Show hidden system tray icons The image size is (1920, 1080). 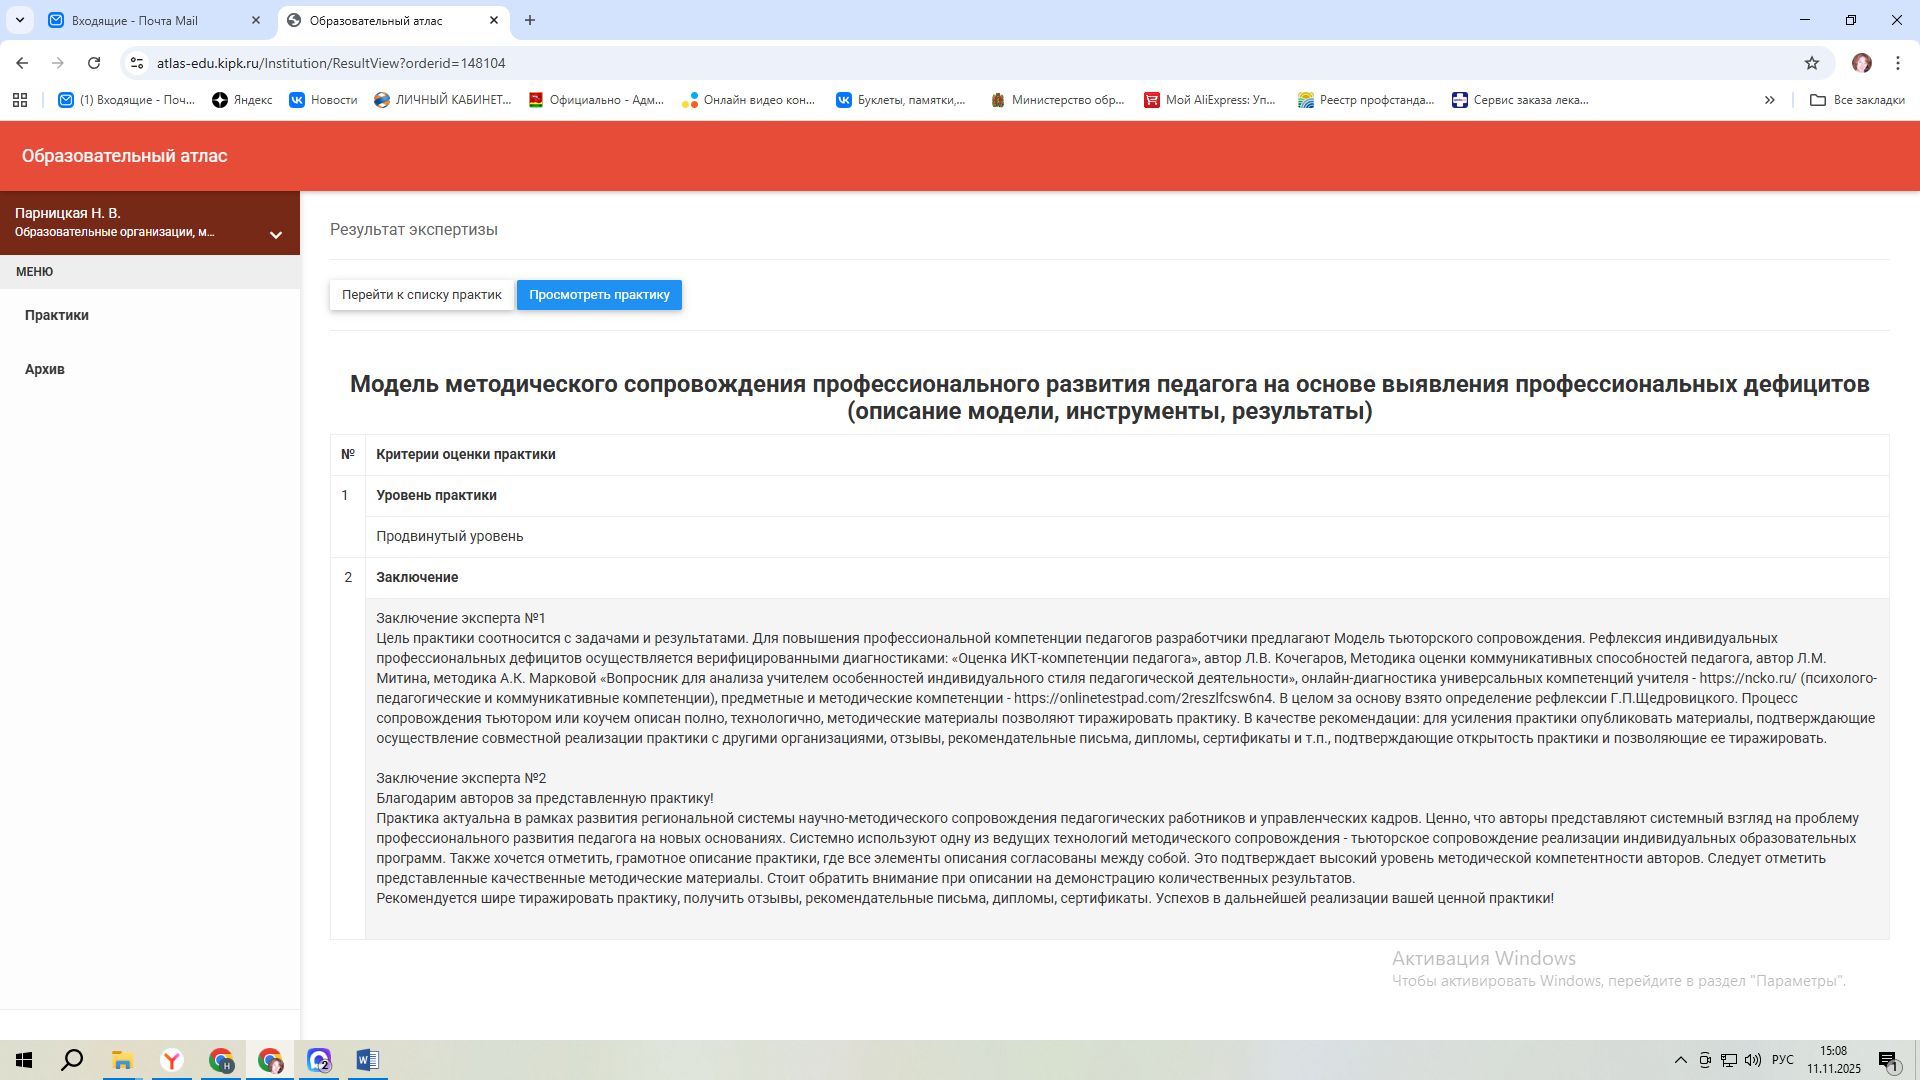click(x=1680, y=1060)
